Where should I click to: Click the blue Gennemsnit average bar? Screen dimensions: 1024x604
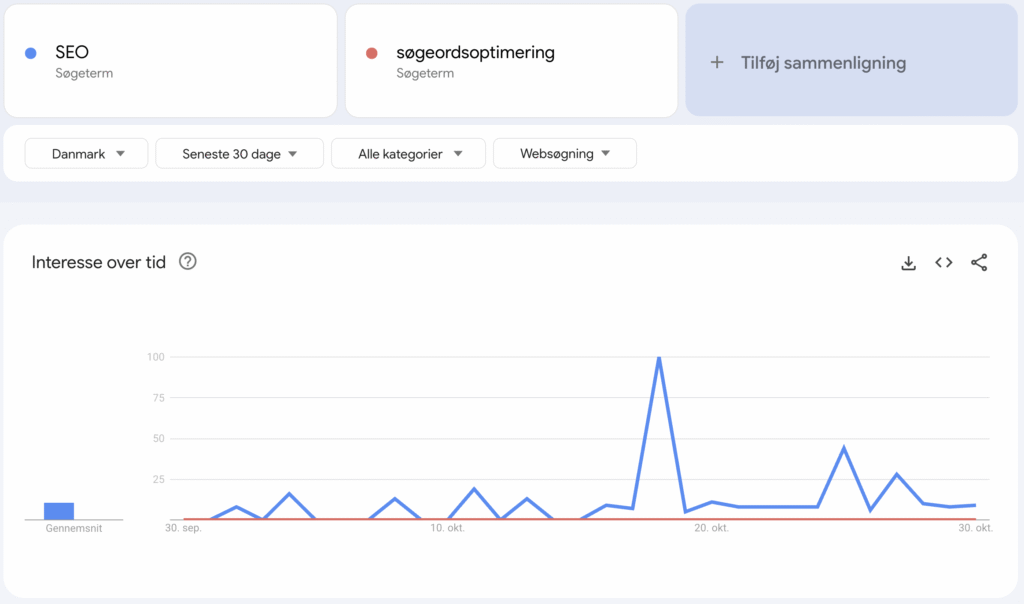tap(59, 511)
